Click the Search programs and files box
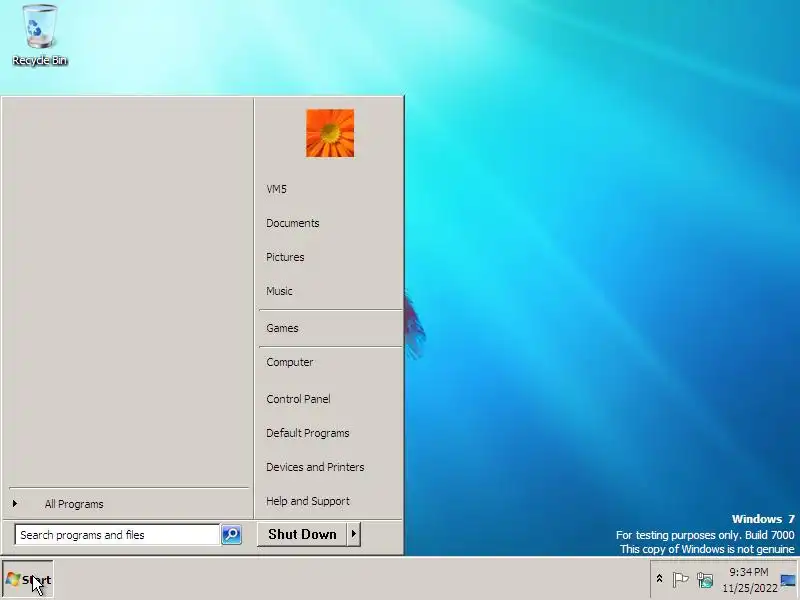The width and height of the screenshot is (800, 600). pos(117,535)
